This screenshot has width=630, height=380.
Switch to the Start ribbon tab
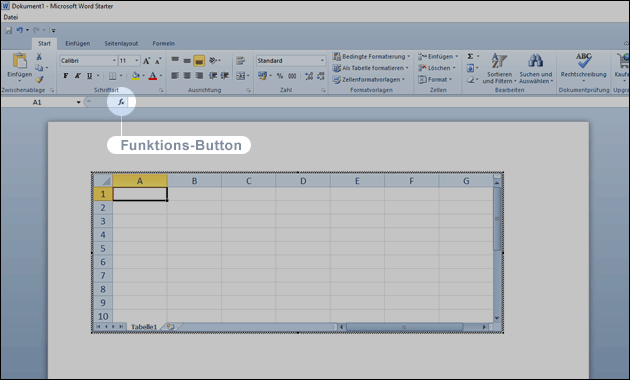coord(44,43)
